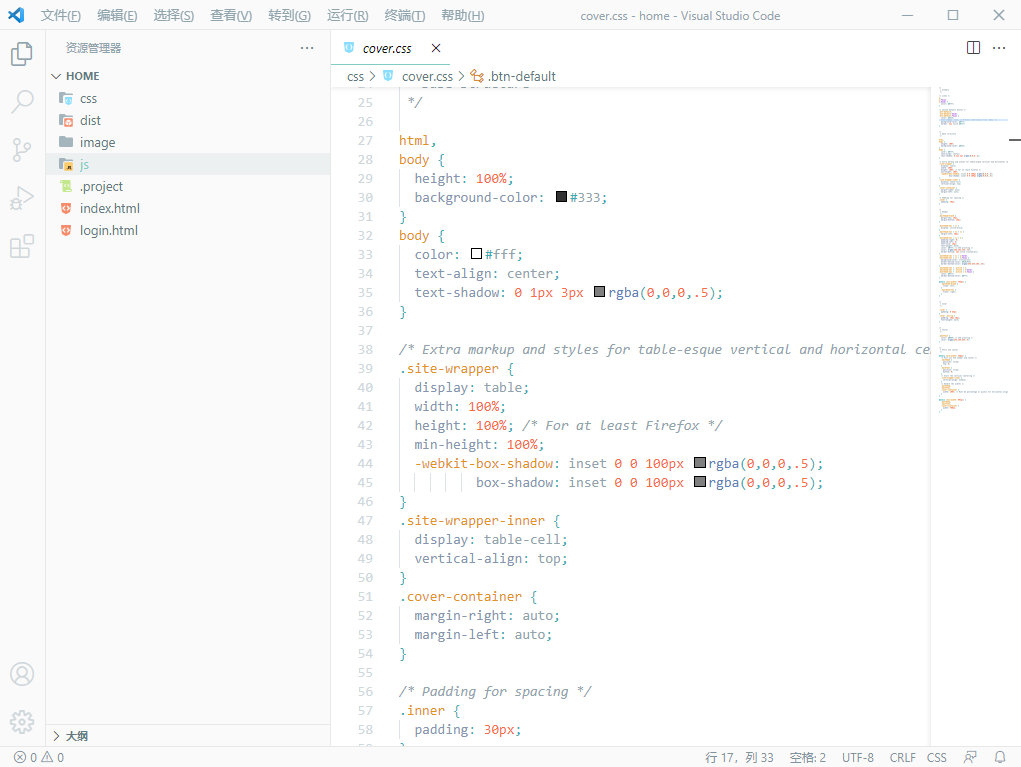Open editor More Actions menu

click(999, 48)
